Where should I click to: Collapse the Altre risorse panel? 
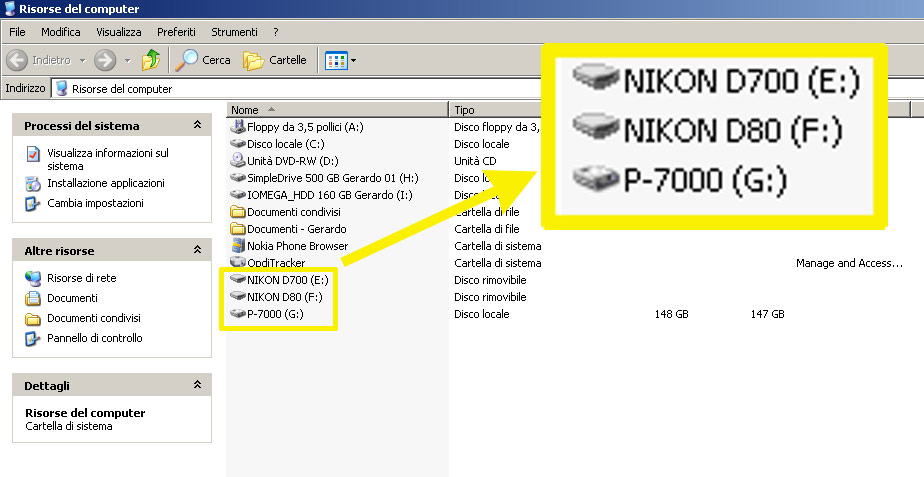tap(197, 250)
